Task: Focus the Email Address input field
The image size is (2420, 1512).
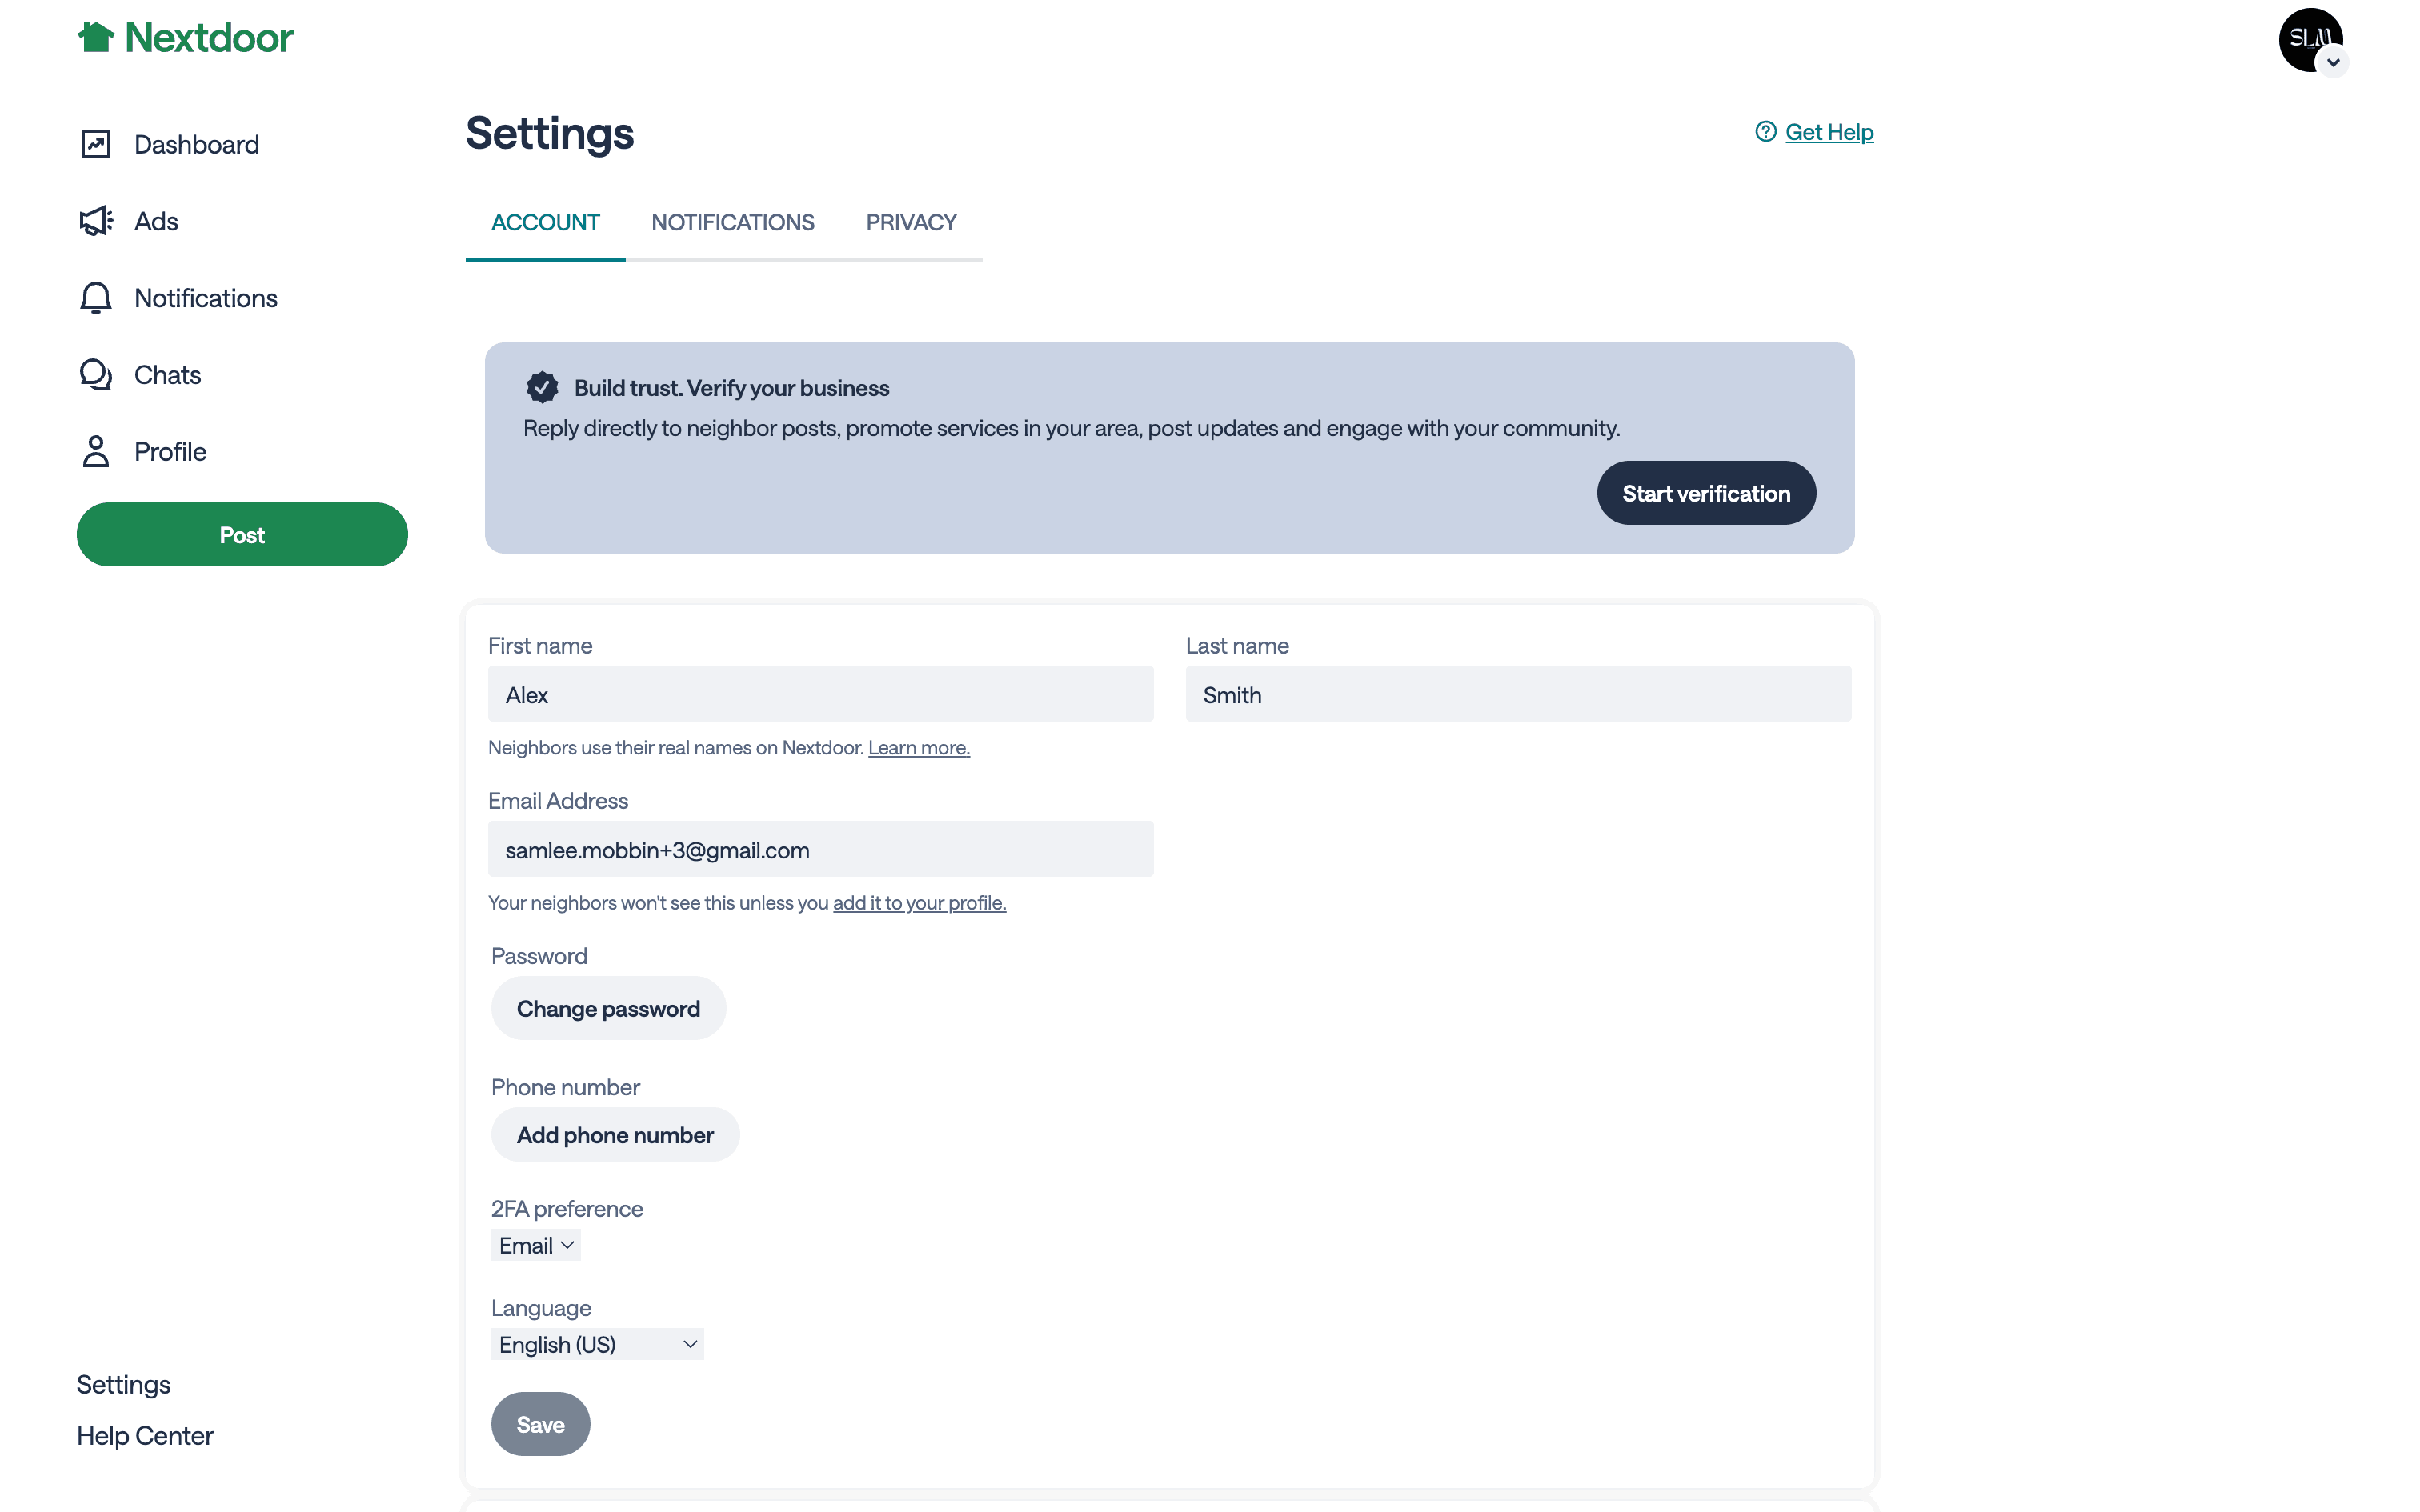Action: (x=820, y=850)
